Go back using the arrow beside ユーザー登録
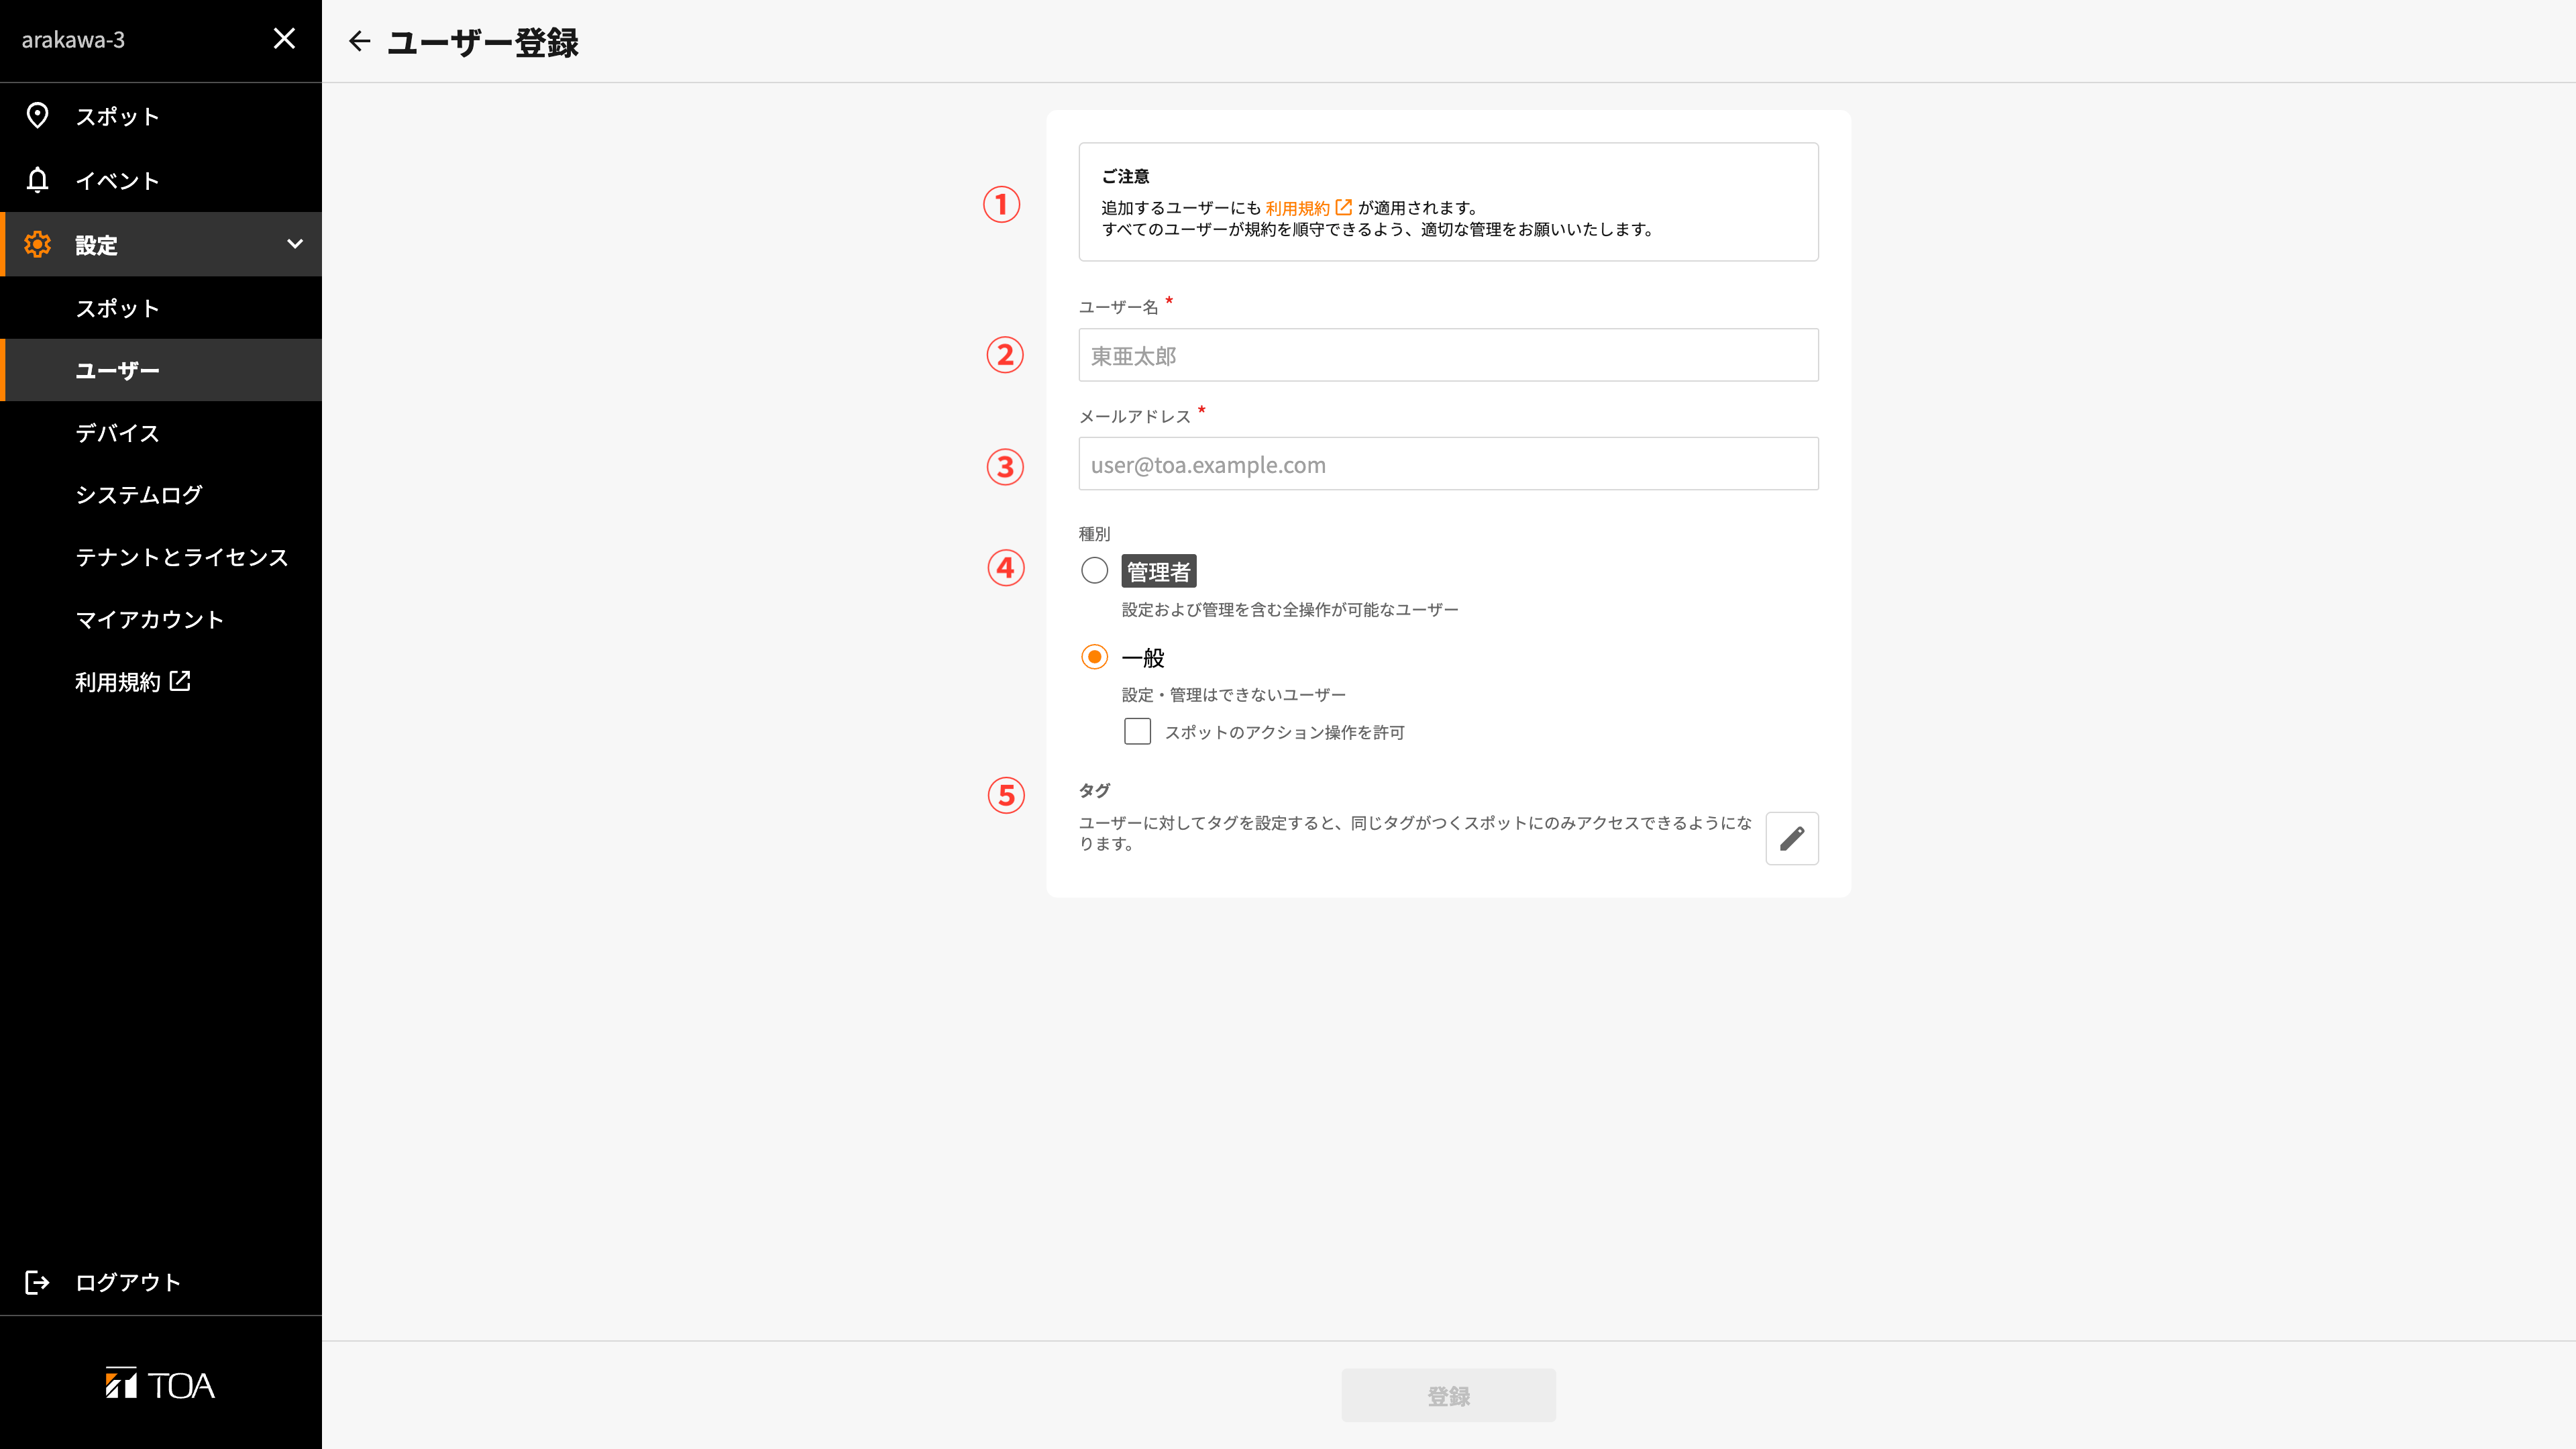The image size is (2576, 1449). [359, 41]
